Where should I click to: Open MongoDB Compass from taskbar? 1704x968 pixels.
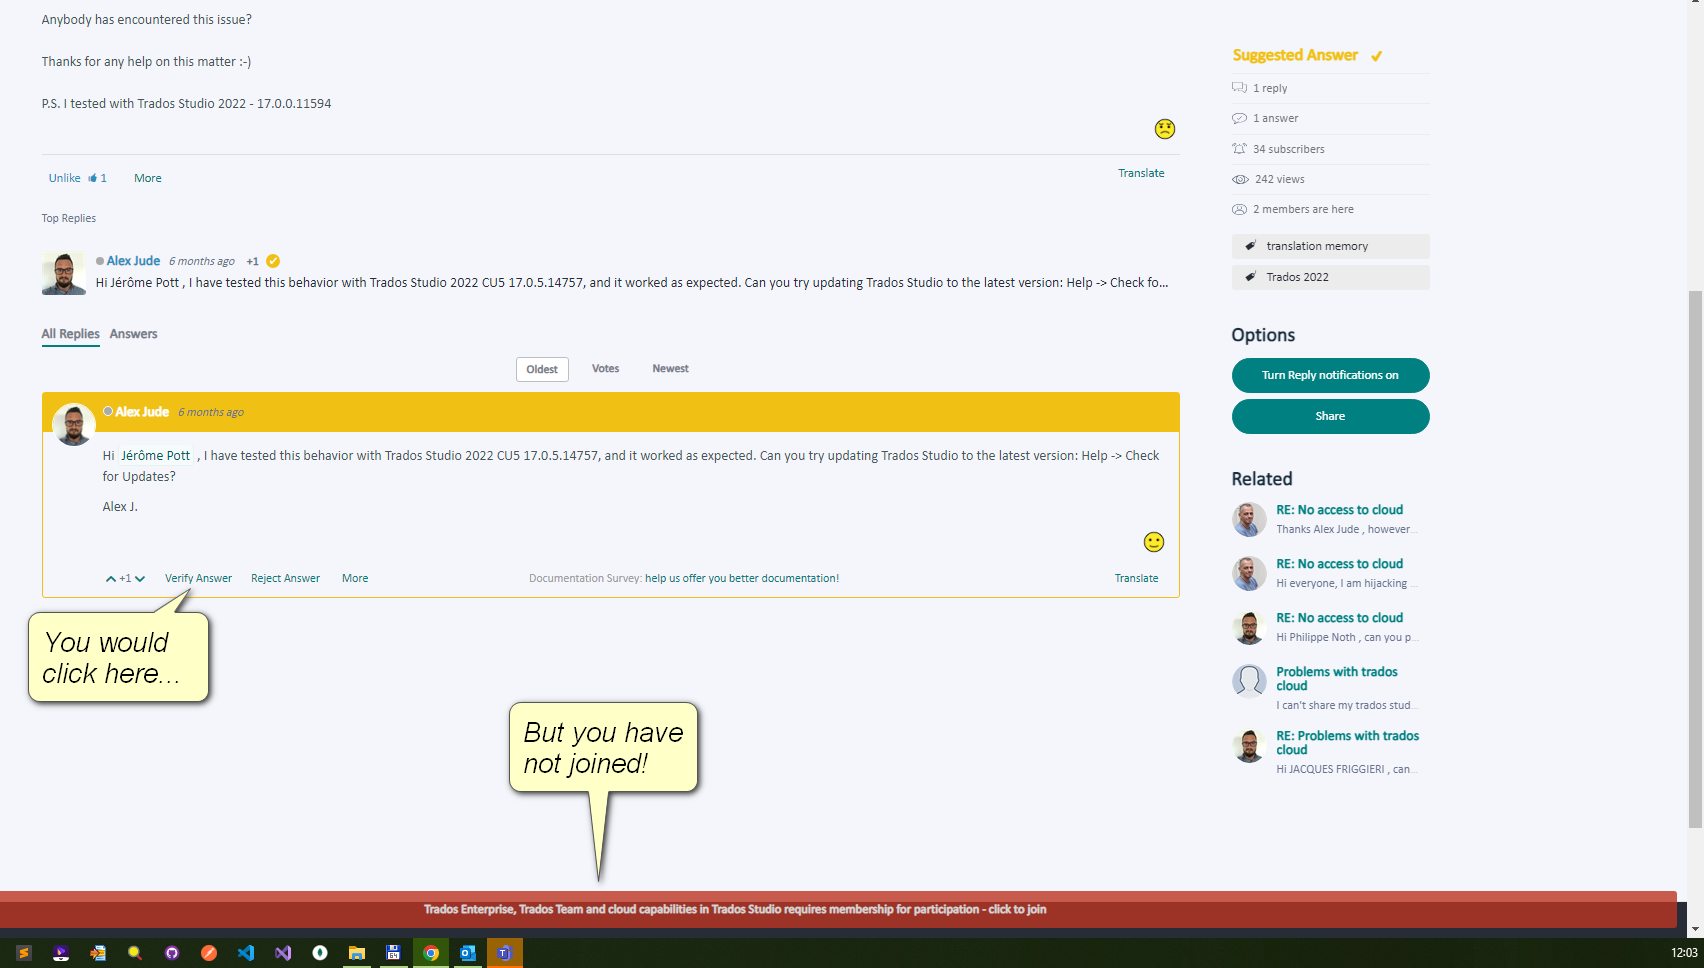click(320, 953)
